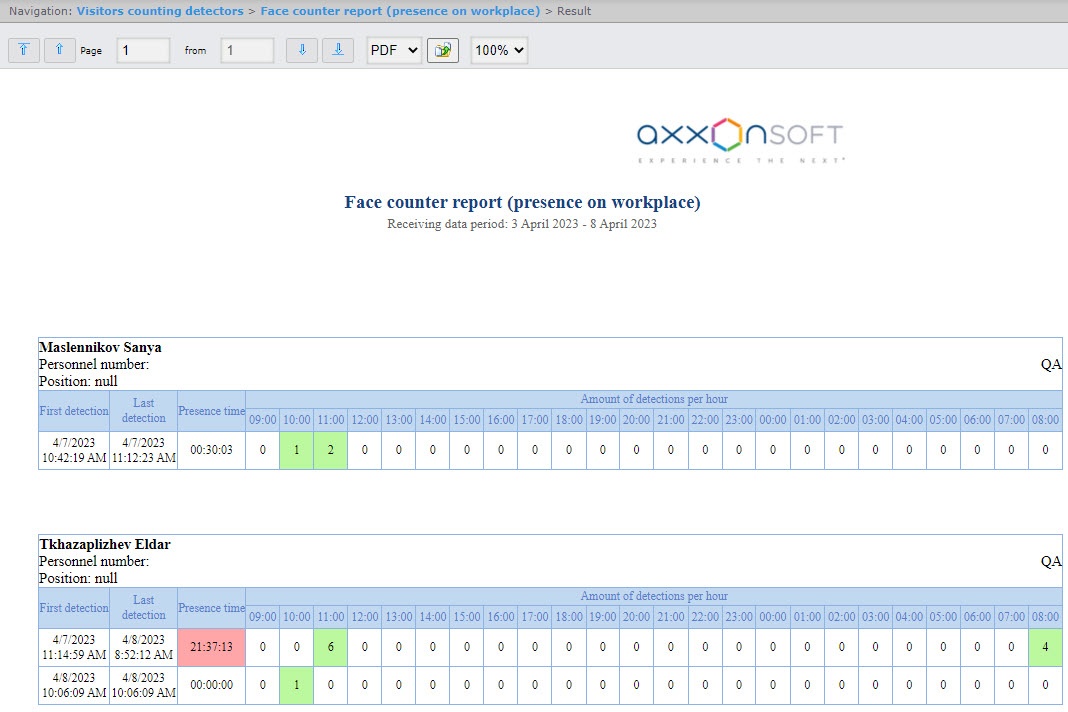1068x712 pixels.
Task: Click the Maslennikov Sanya name heading
Action: 100,348
